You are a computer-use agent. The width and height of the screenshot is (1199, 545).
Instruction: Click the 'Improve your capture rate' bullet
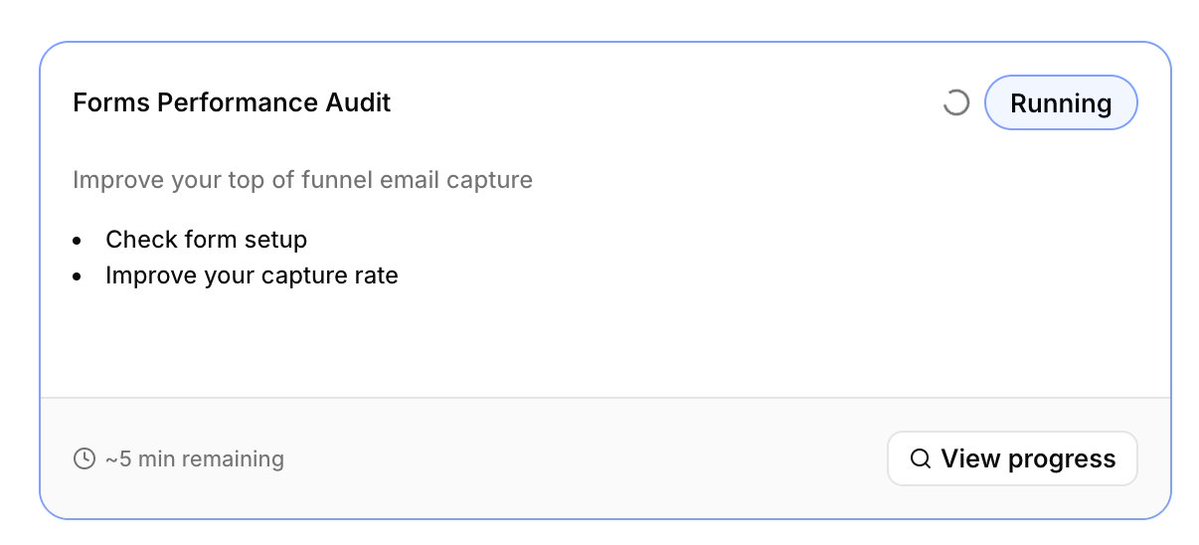[252, 275]
